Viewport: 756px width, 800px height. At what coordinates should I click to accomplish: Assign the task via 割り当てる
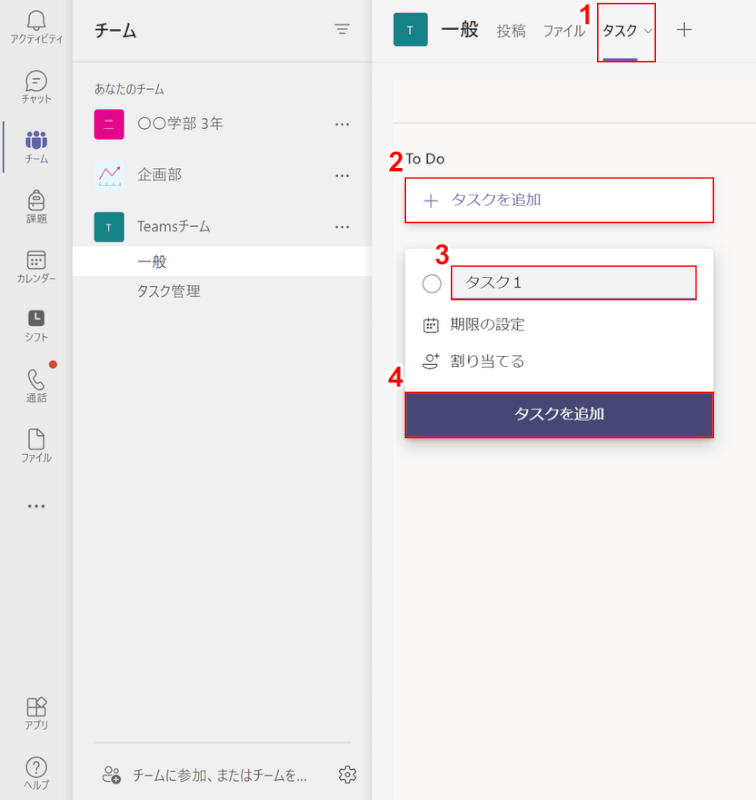(487, 361)
